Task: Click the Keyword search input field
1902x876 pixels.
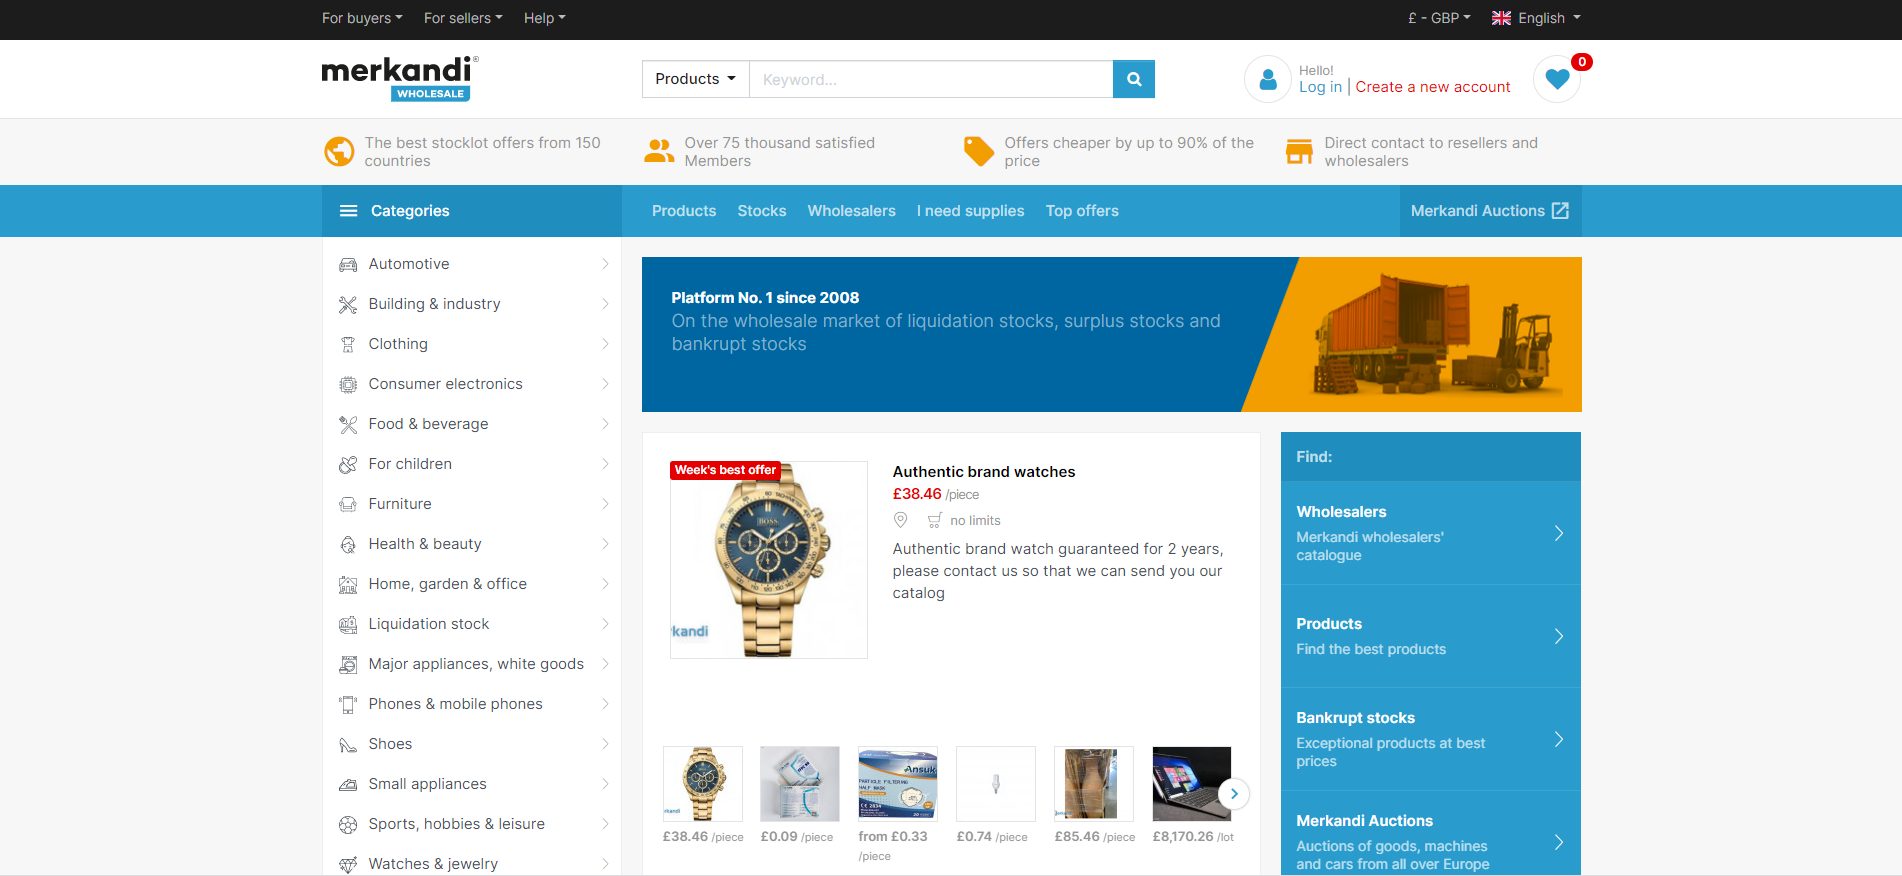Action: click(x=930, y=79)
